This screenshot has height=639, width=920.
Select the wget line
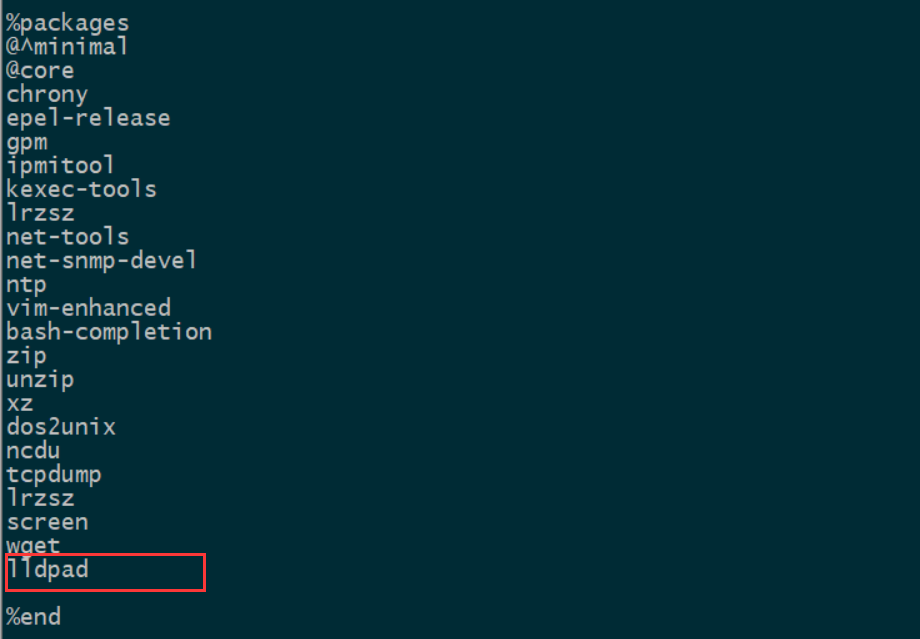[33, 546]
